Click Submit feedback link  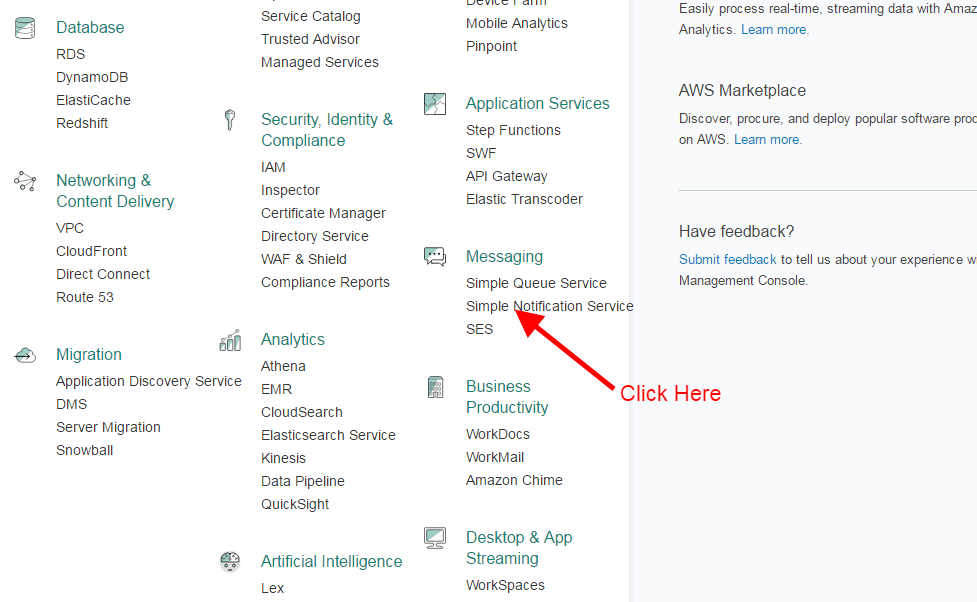coord(728,260)
